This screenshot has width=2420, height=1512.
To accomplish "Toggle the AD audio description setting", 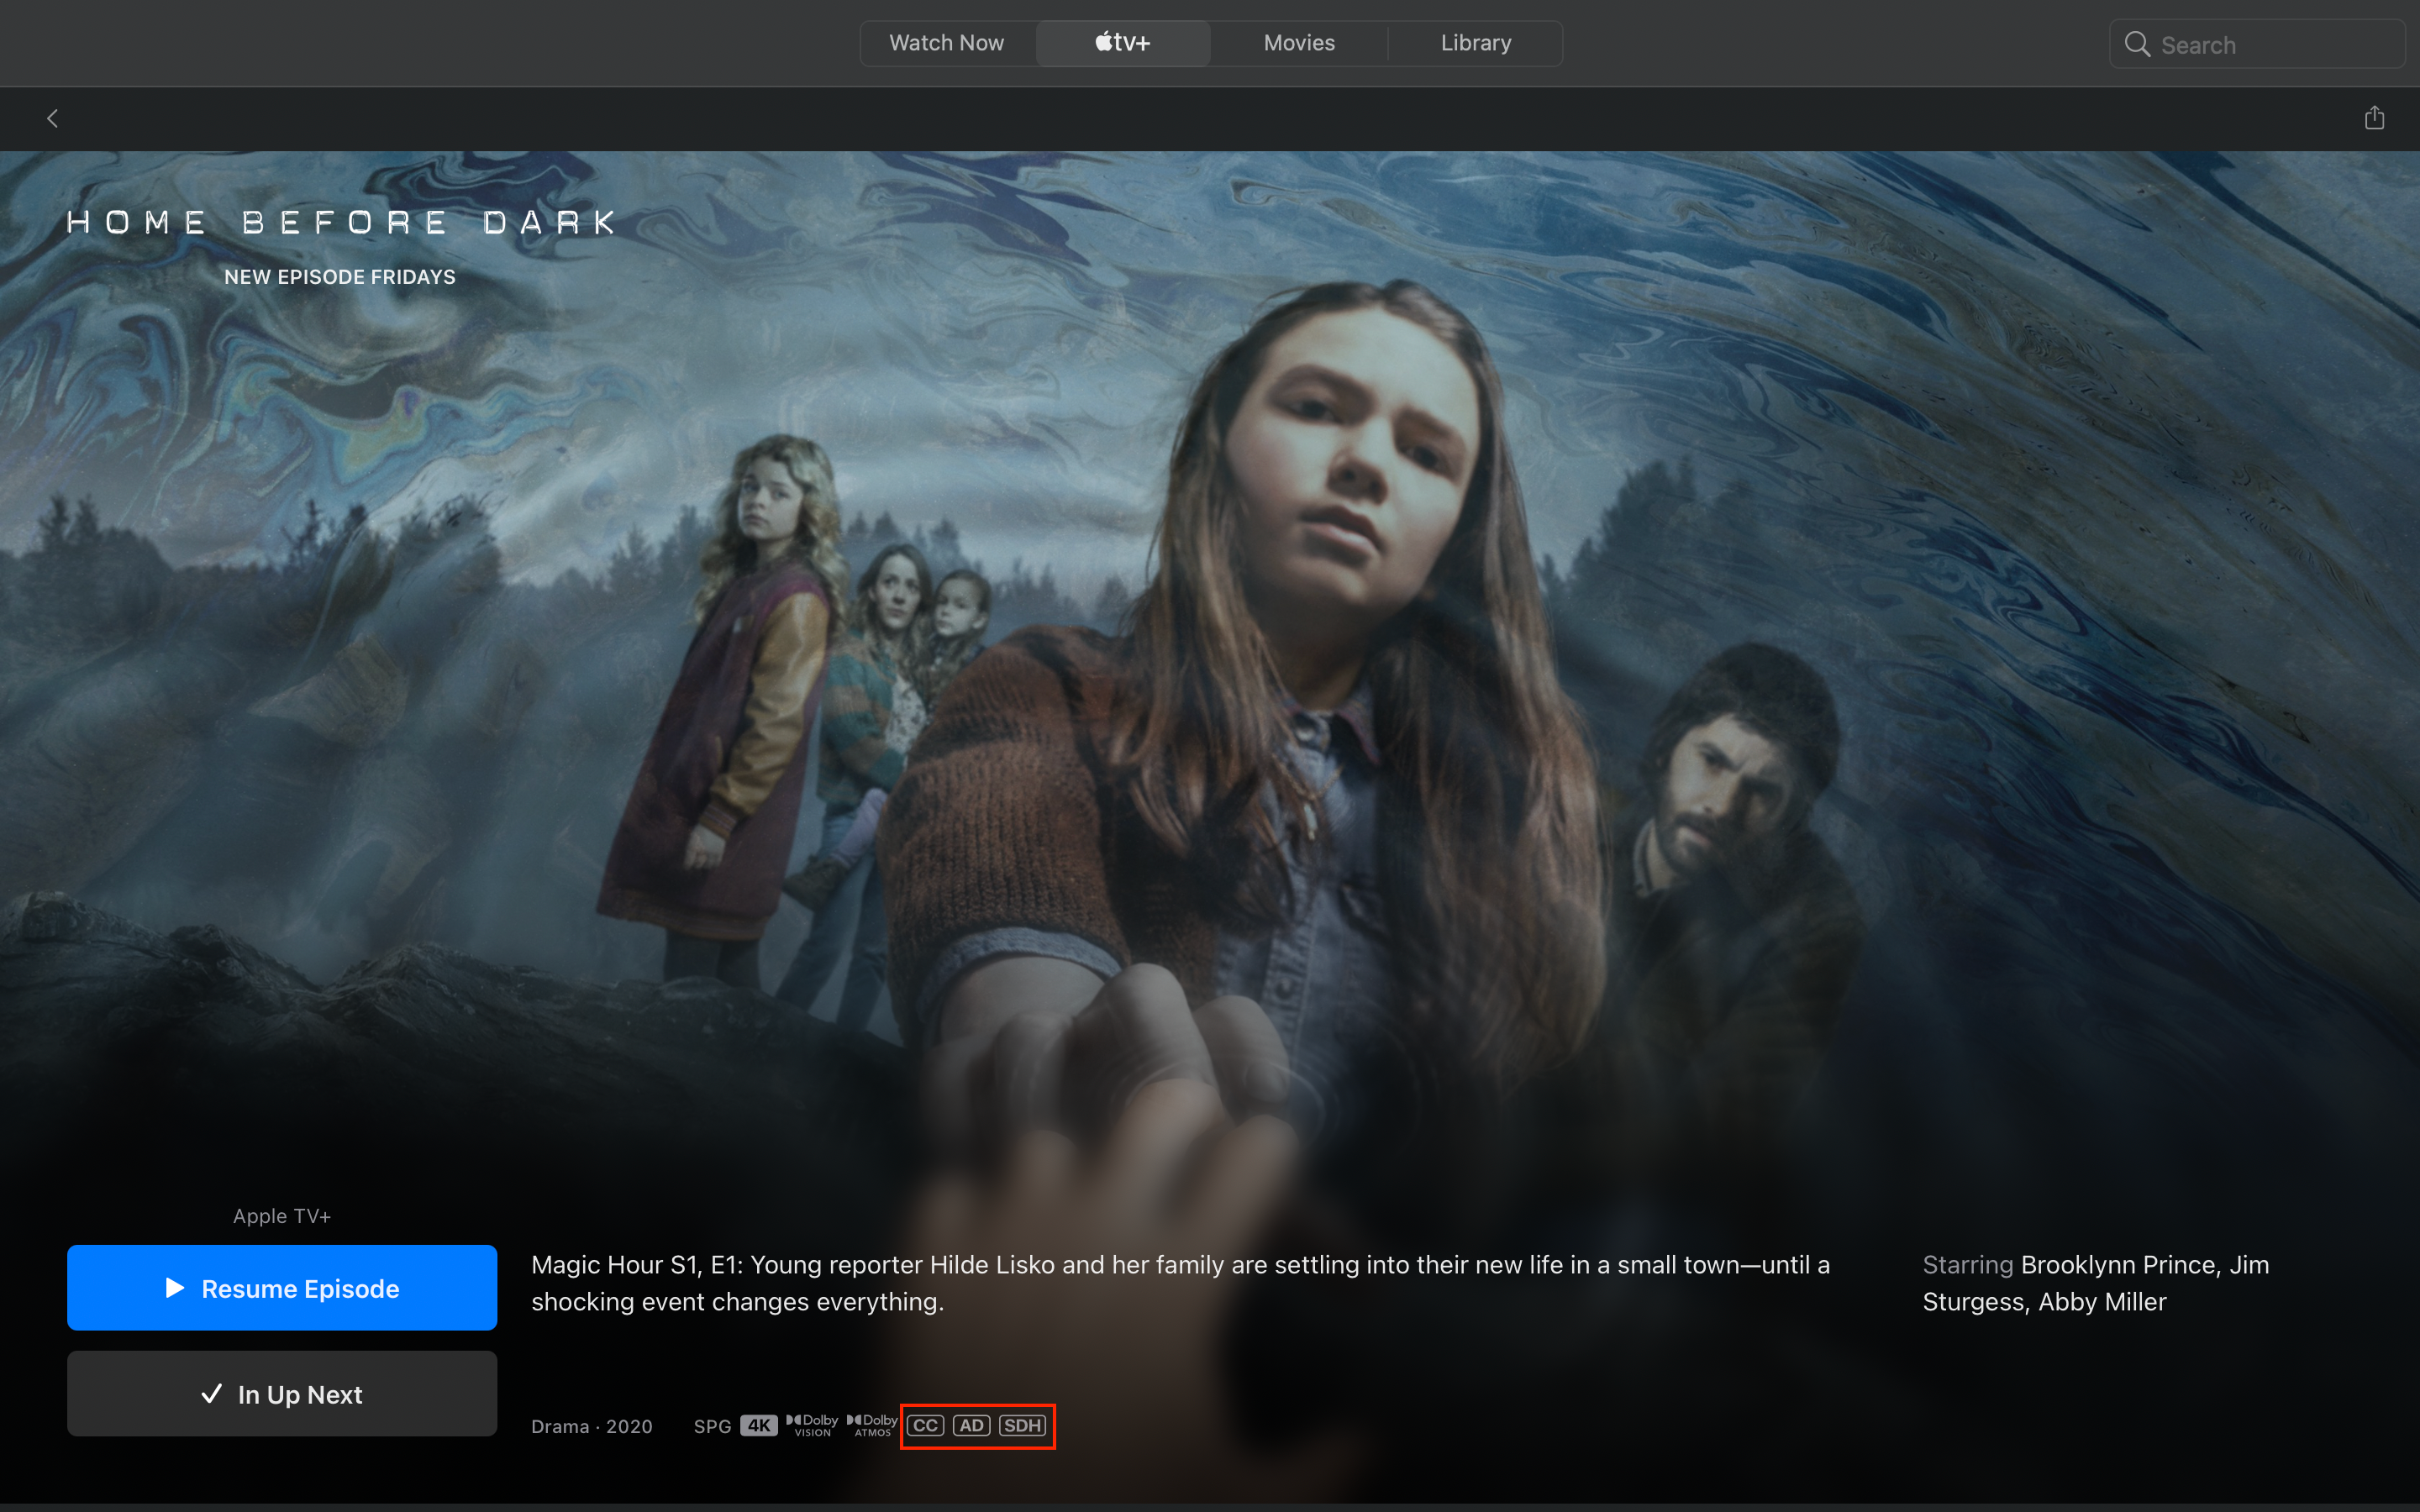I will 971,1425.
